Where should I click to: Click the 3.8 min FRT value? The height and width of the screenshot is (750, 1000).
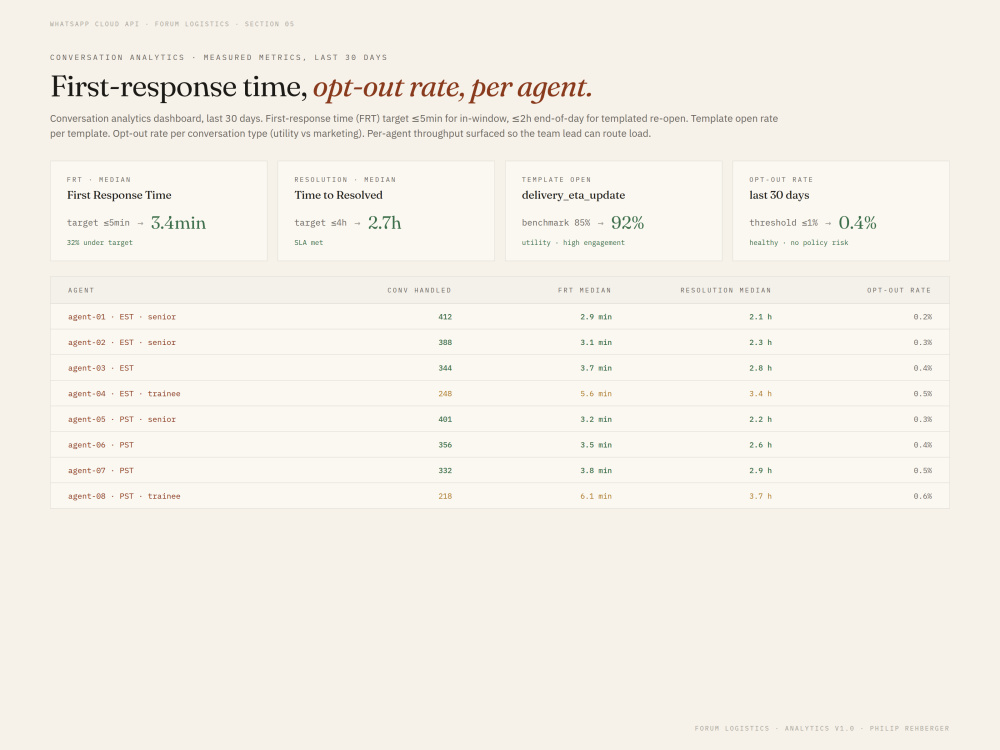[x=596, y=470]
